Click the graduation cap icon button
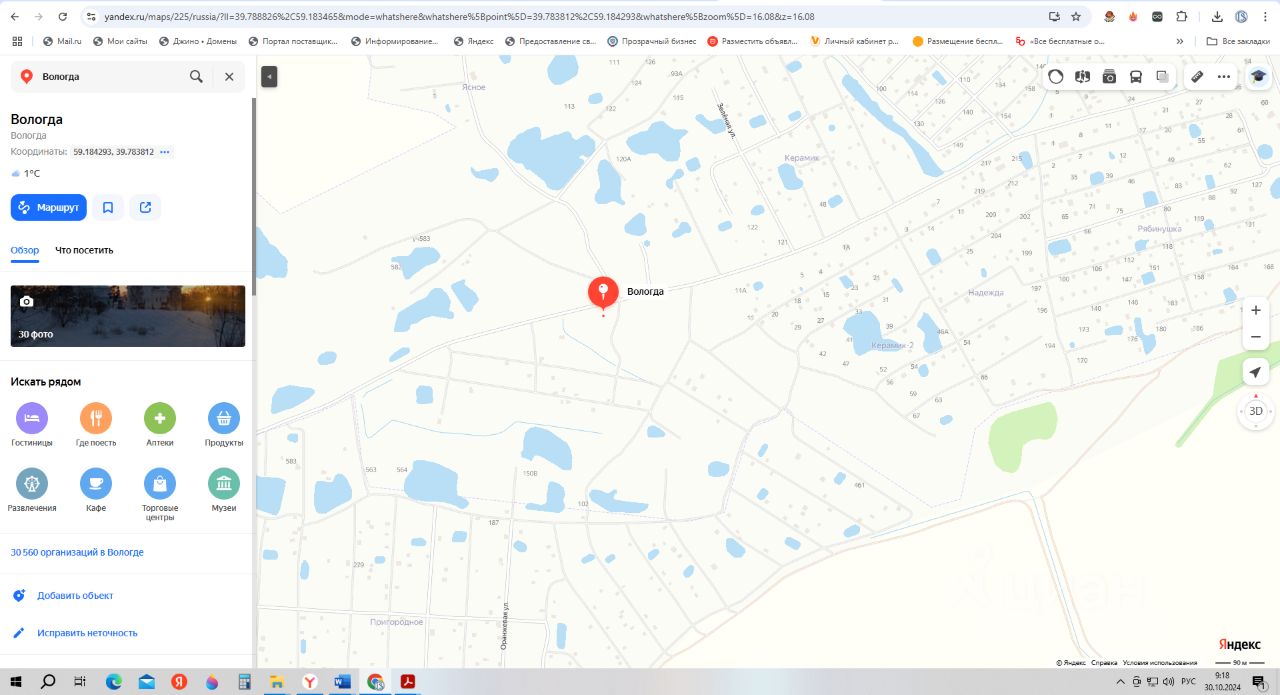The height and width of the screenshot is (695, 1280). coord(1257,76)
